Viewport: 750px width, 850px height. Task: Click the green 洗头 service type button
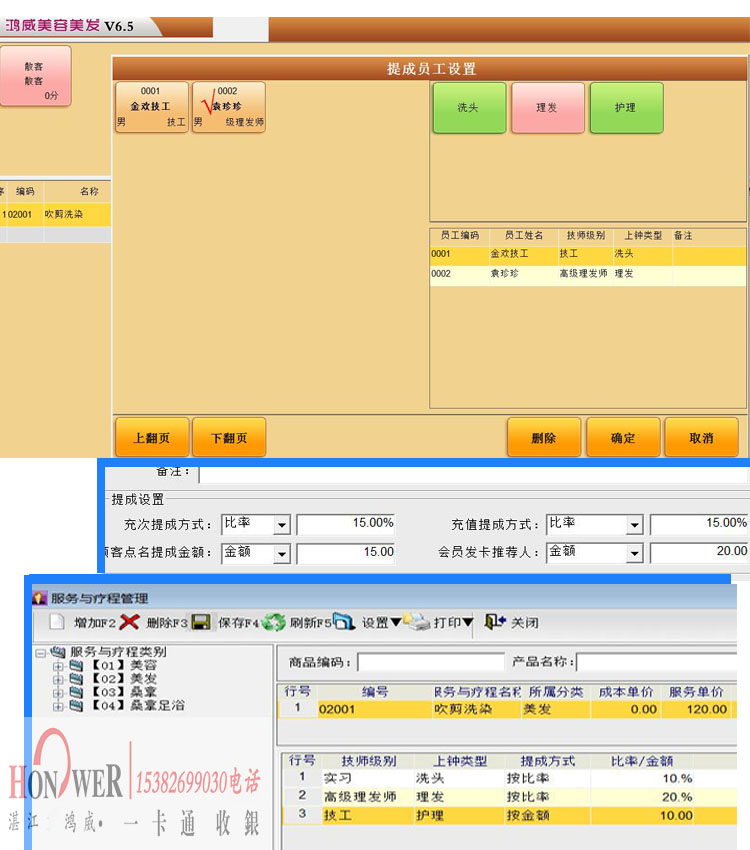click(469, 107)
